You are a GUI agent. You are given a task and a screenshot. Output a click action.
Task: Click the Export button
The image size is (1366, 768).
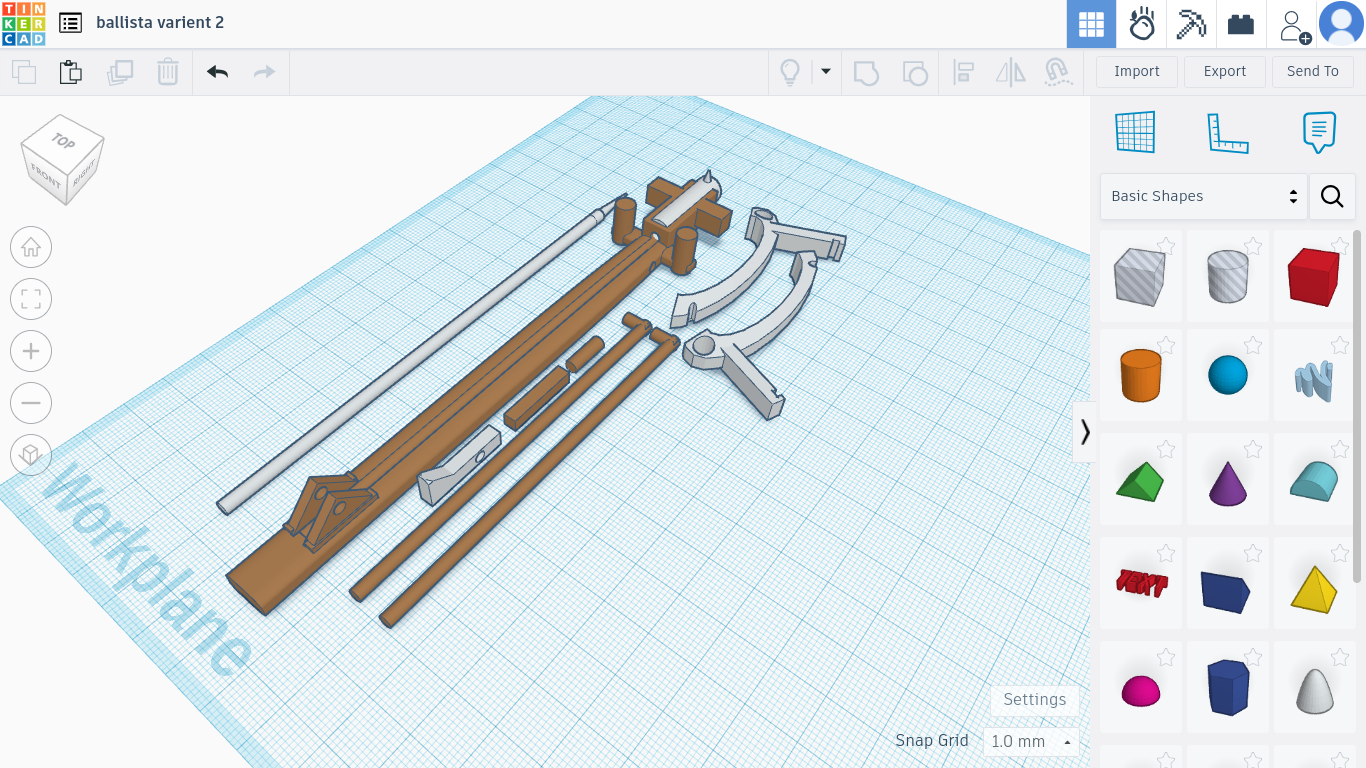[1225, 71]
